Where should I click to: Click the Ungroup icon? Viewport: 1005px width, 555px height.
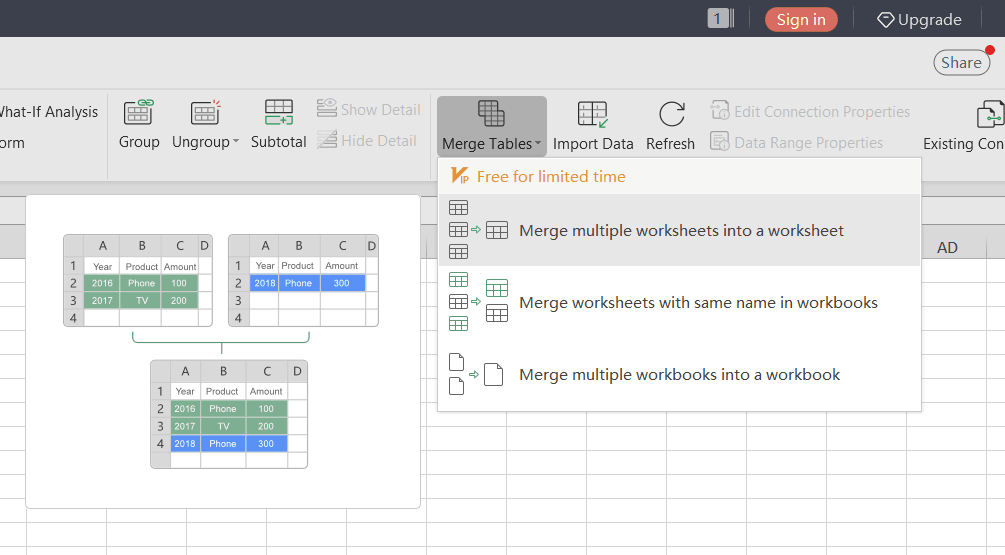pyautogui.click(x=205, y=113)
